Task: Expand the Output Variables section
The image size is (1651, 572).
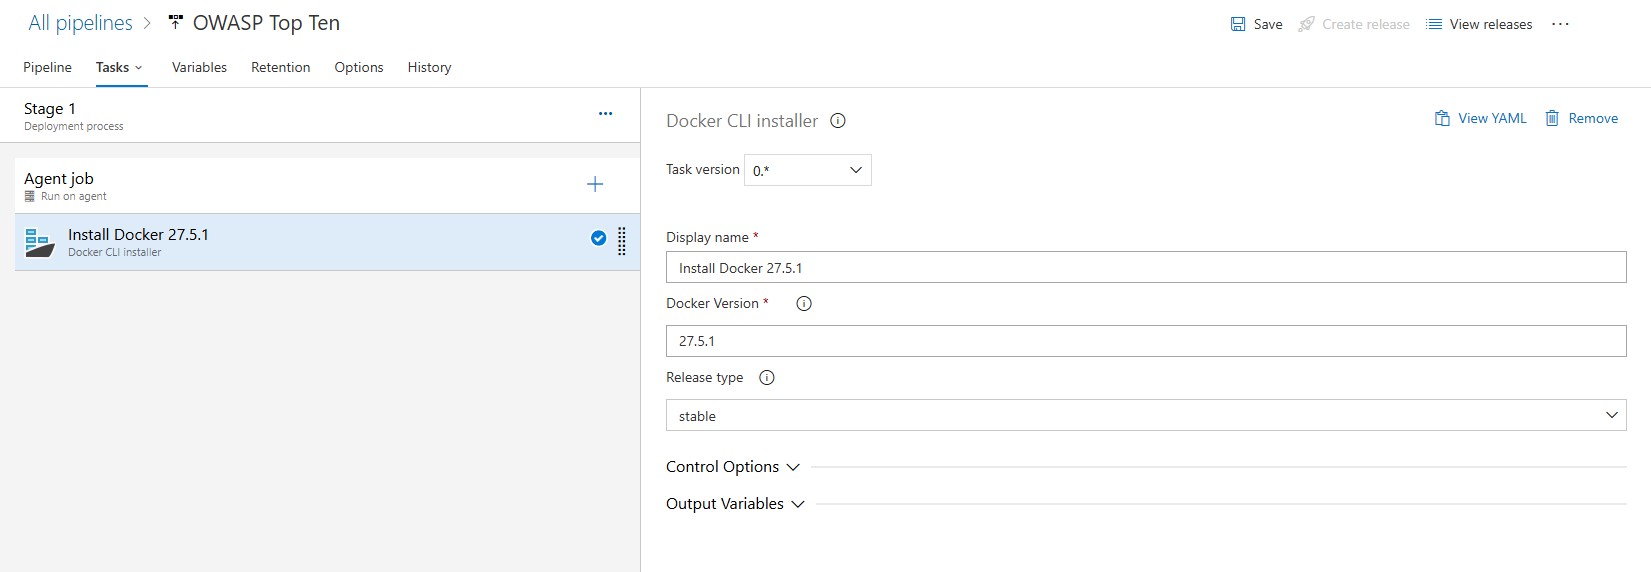Action: [735, 504]
